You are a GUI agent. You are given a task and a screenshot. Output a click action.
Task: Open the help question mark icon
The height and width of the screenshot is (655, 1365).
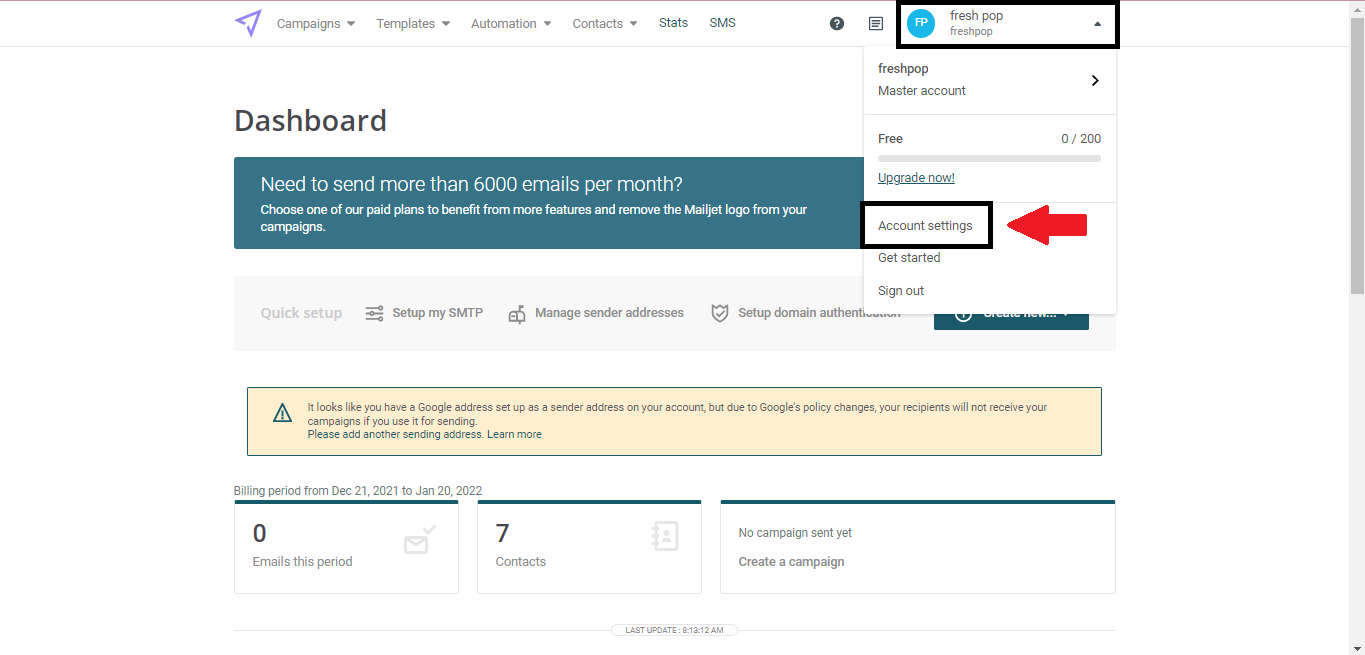pyautogui.click(x=837, y=23)
